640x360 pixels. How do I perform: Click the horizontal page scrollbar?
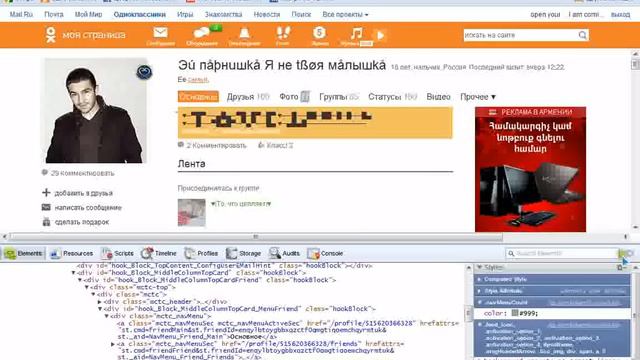point(256,236)
